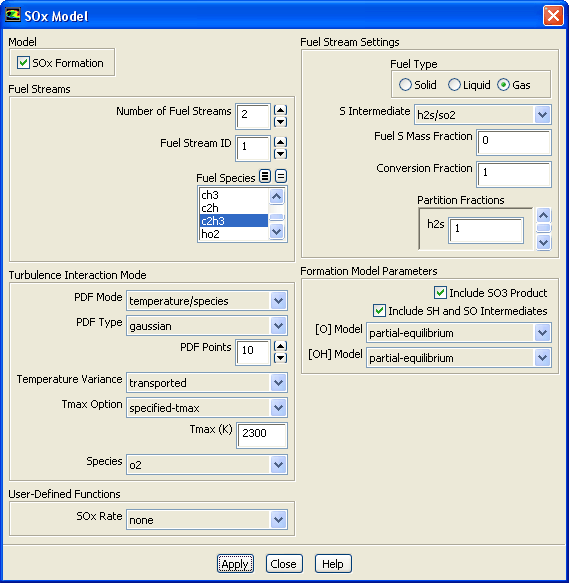Open S Intermediate dropdown
Screen dimensions: 569x583
pyautogui.click(x=542, y=115)
